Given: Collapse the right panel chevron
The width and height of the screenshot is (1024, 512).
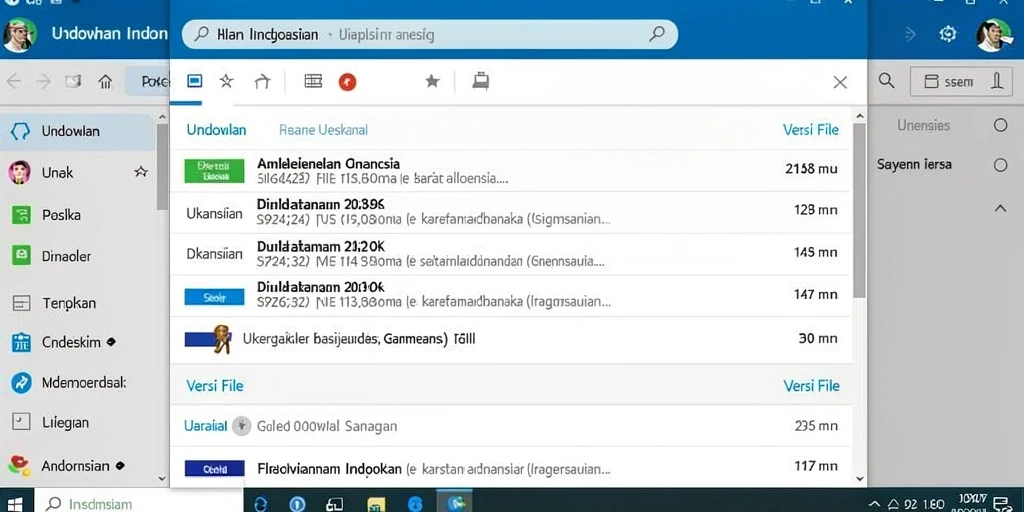Looking at the screenshot, I should tap(1000, 208).
